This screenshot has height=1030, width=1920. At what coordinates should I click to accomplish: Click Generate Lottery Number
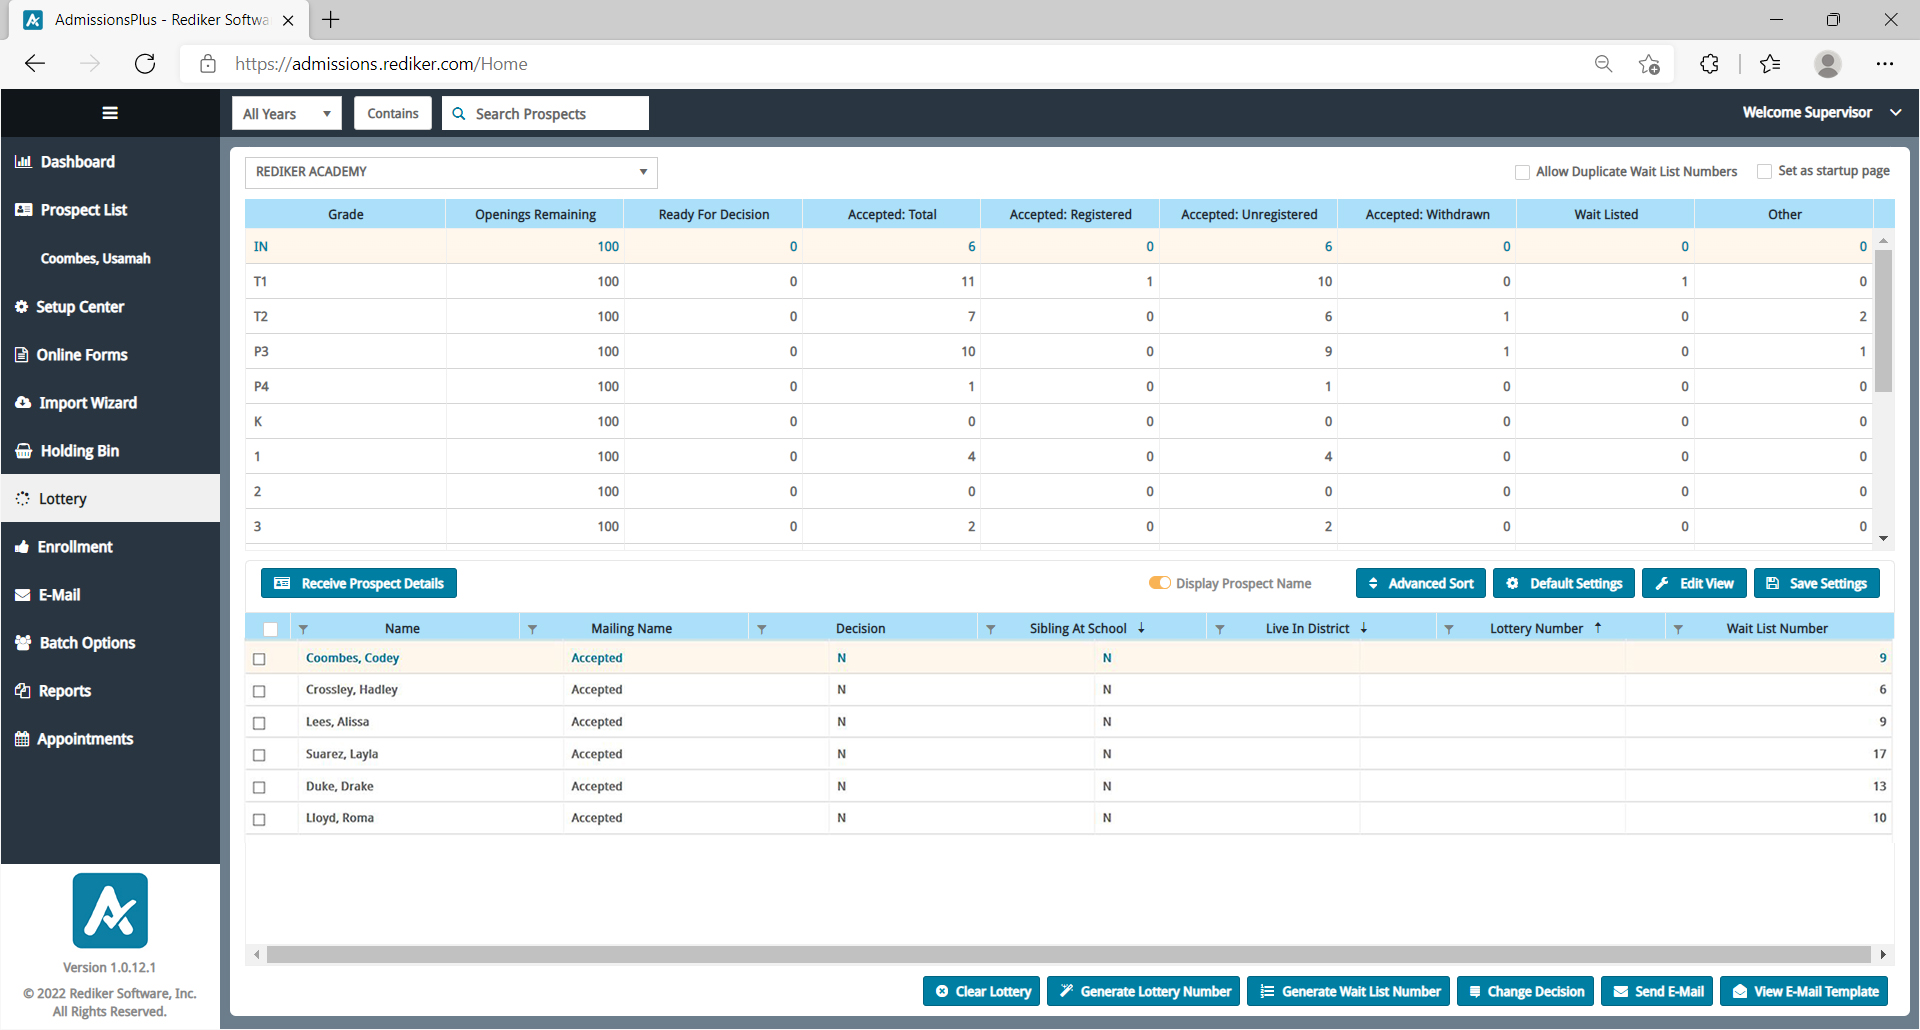[x=1143, y=991]
